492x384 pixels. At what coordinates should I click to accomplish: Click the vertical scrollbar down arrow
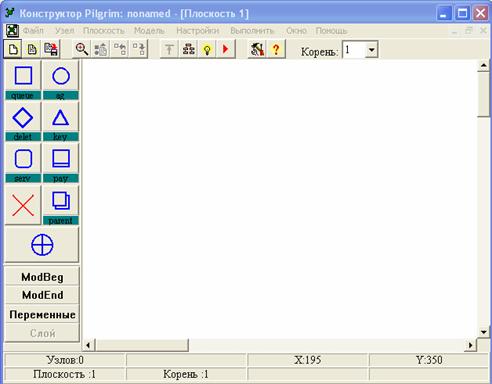483,332
